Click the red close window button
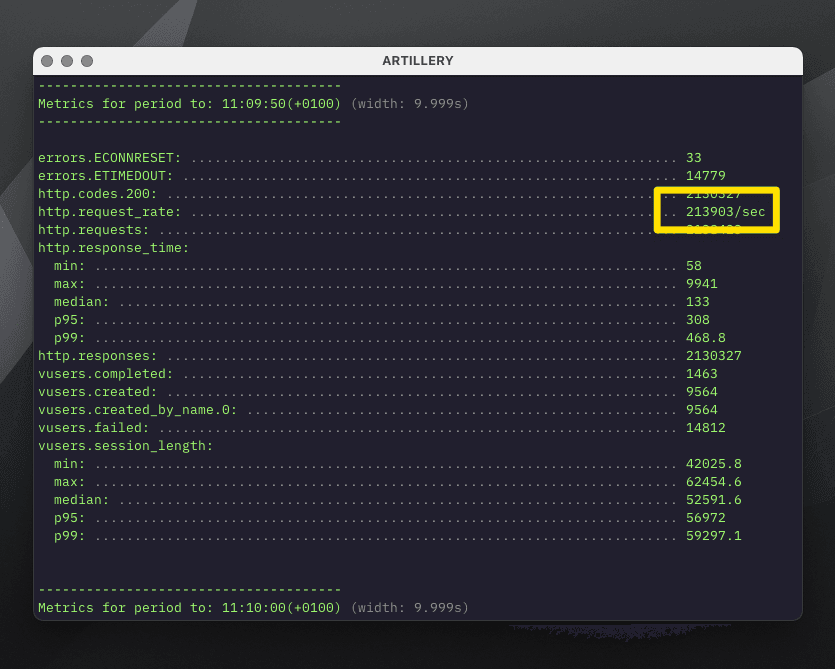The height and width of the screenshot is (669, 835). tap(47, 61)
